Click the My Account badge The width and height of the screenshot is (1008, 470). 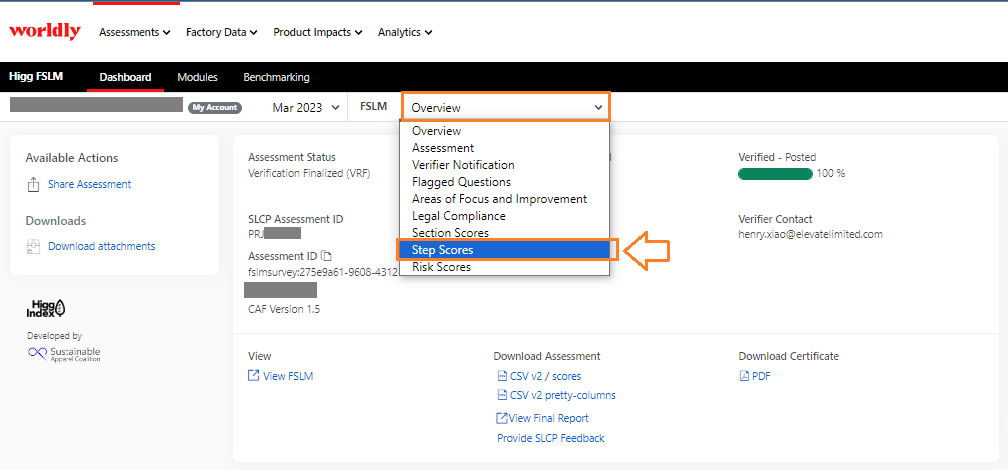point(215,108)
